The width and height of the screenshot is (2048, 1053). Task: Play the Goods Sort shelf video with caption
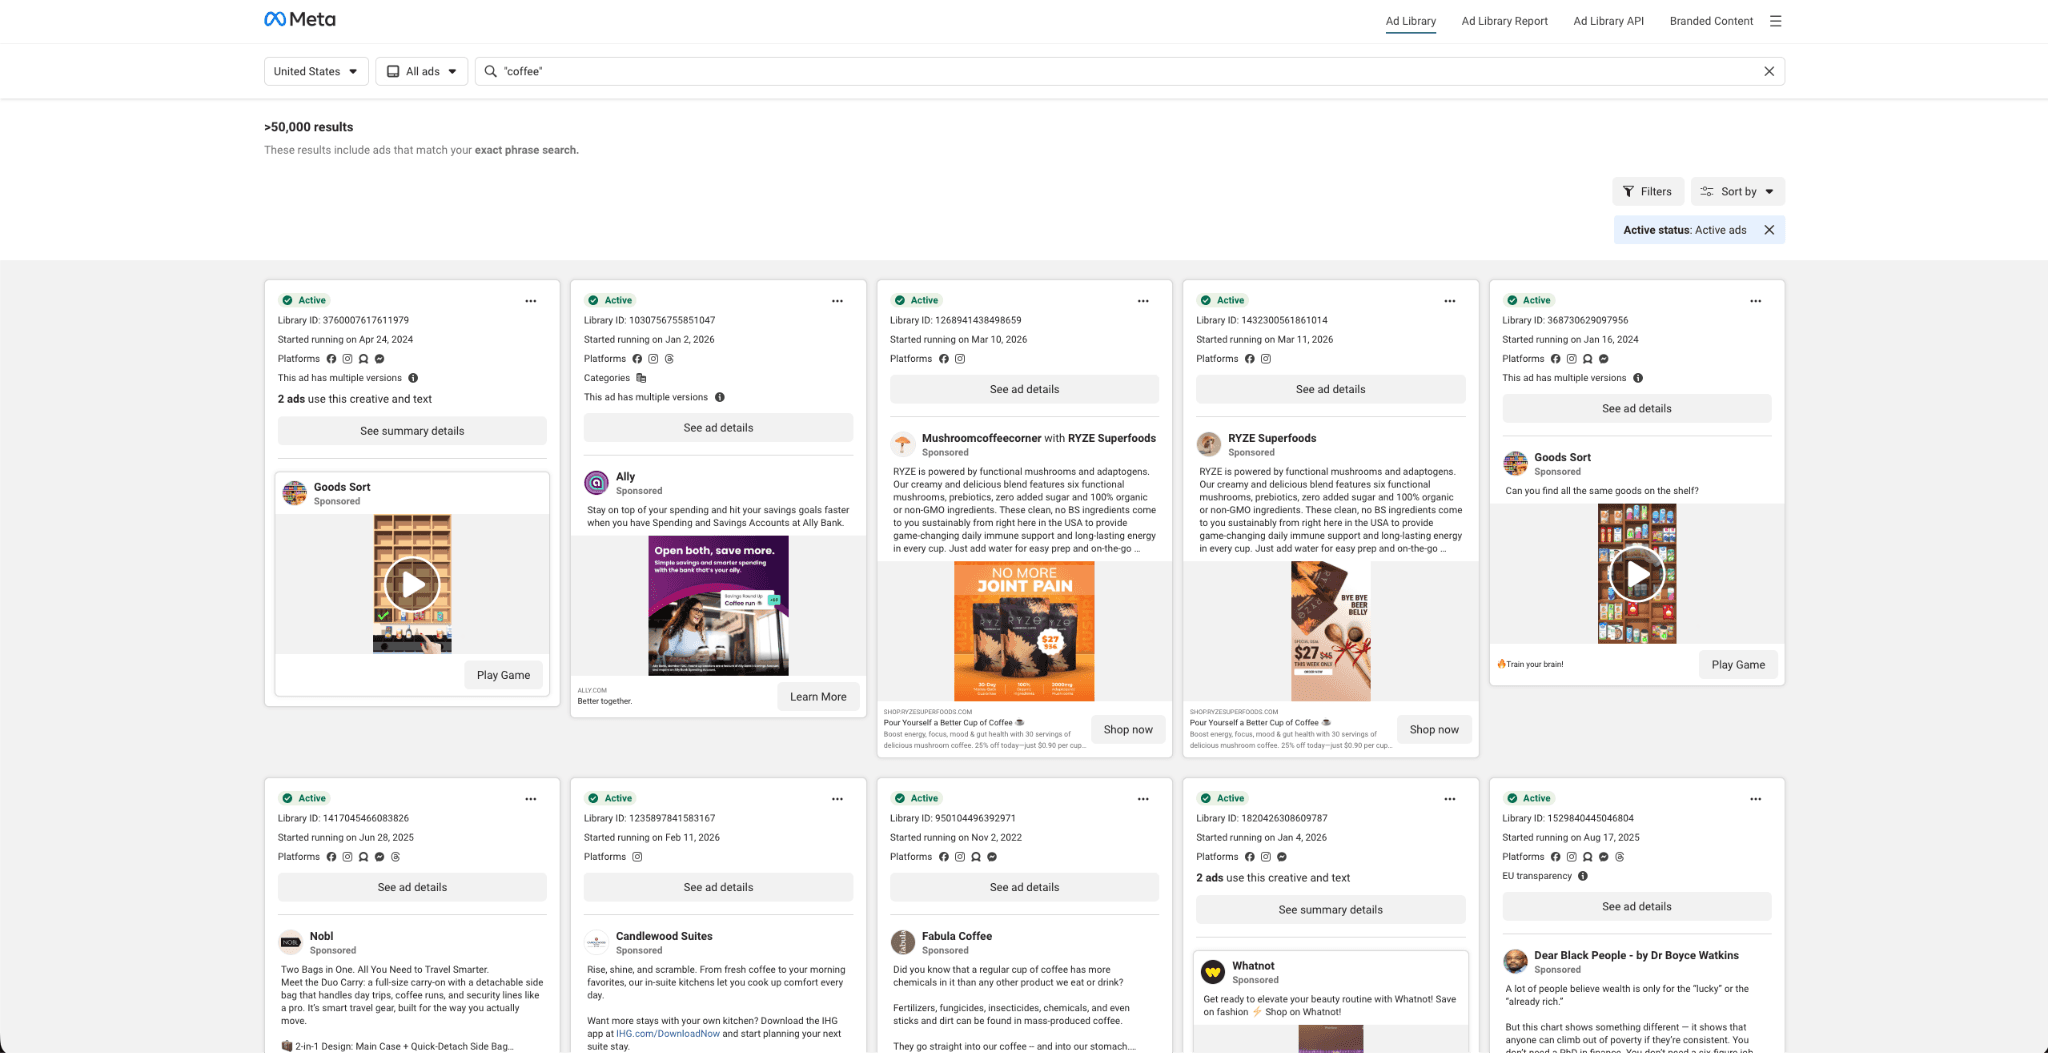point(1637,574)
